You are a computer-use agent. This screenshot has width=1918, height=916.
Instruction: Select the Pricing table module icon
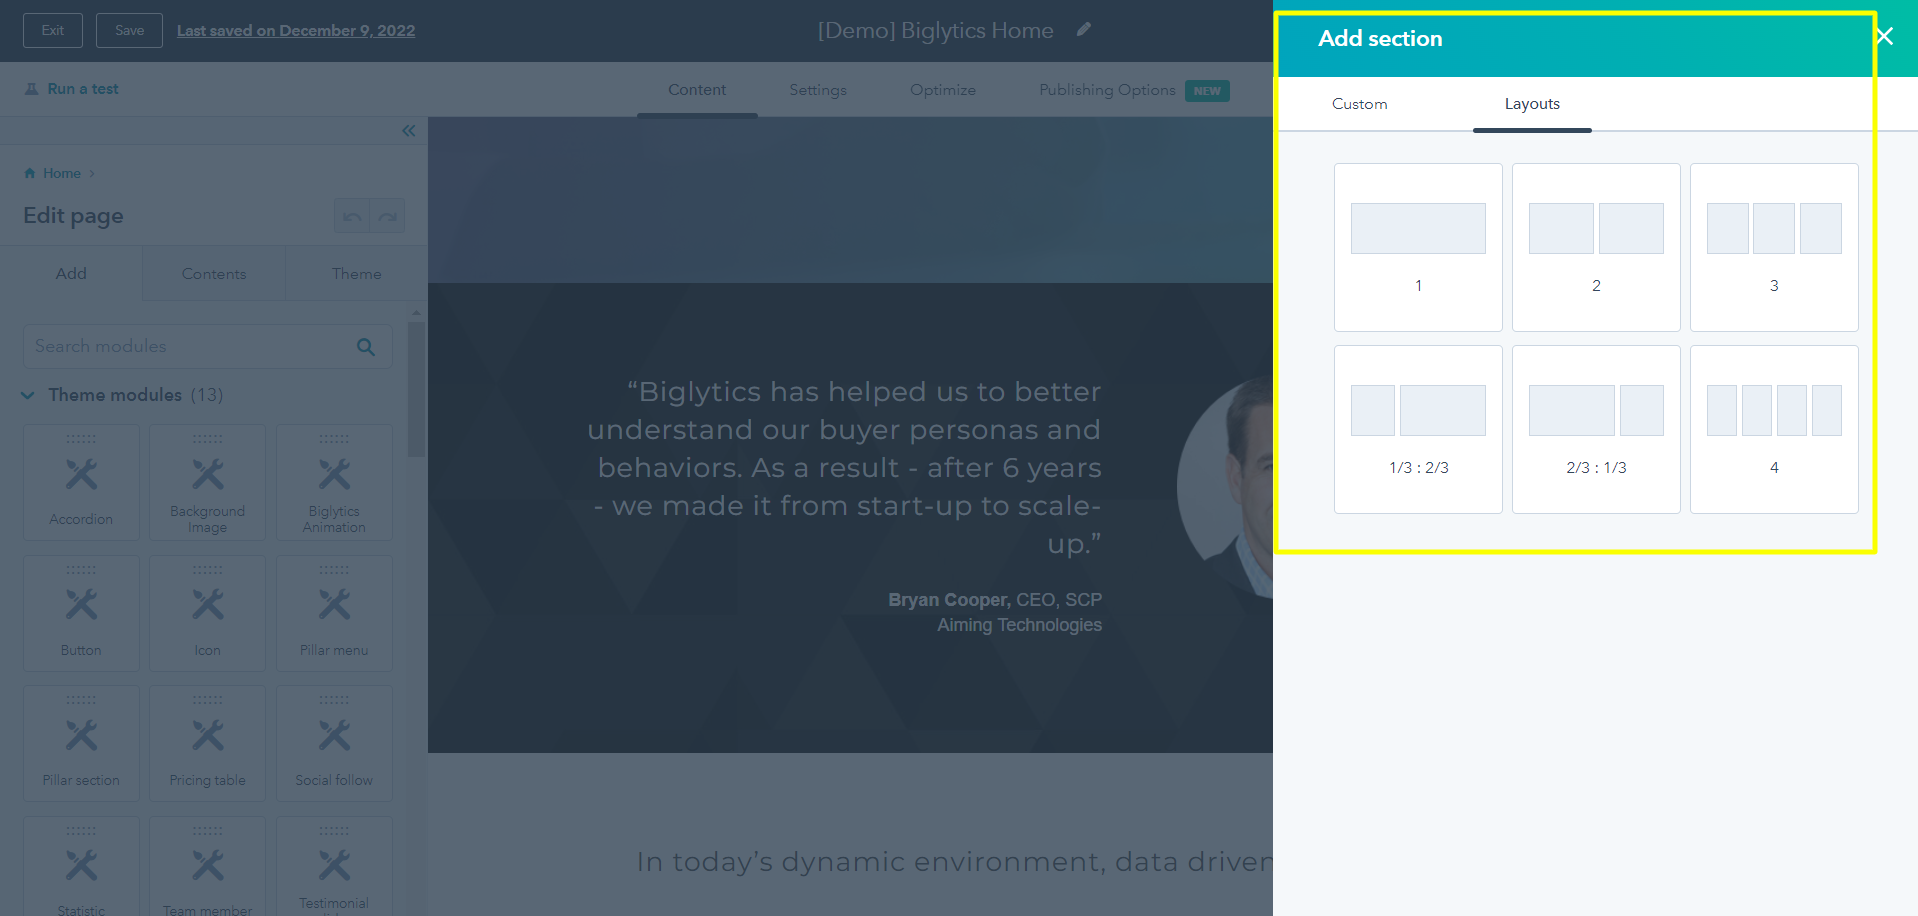click(x=208, y=735)
